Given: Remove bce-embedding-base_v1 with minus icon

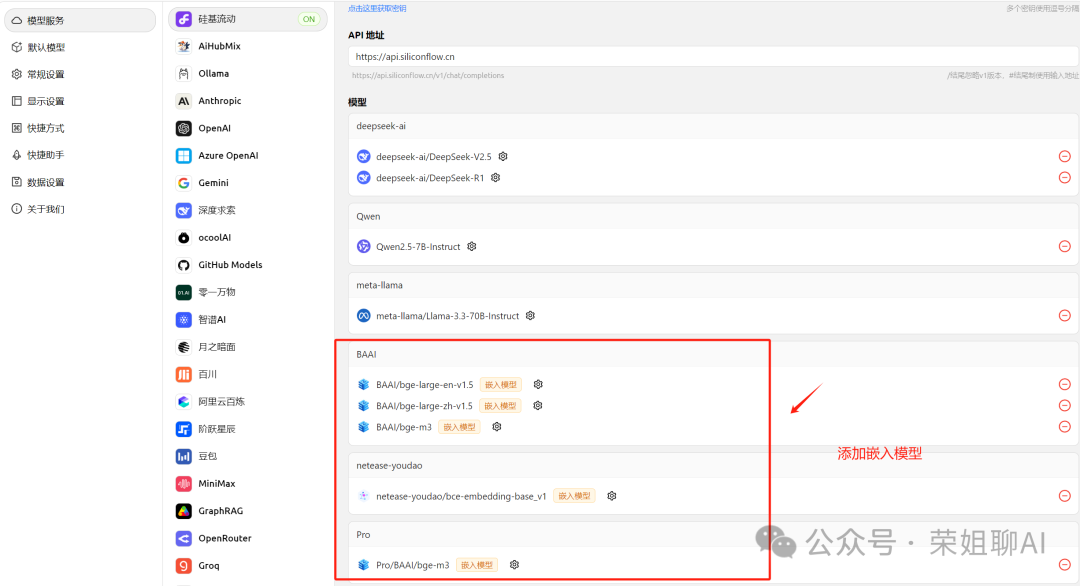Looking at the screenshot, I should [x=1064, y=496].
